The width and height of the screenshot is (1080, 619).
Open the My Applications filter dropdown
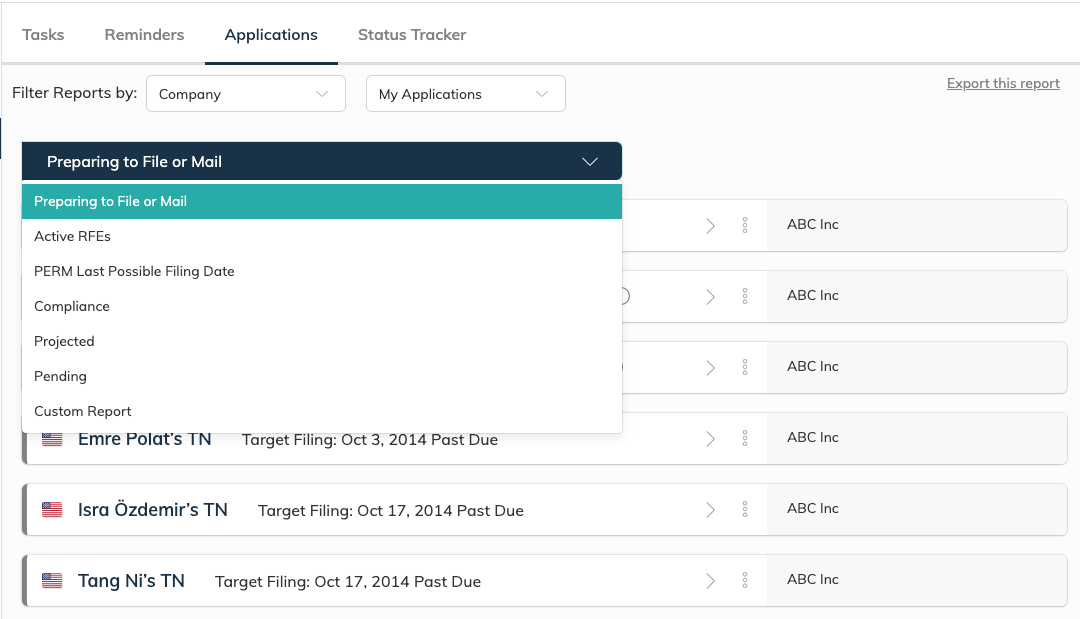(x=465, y=94)
